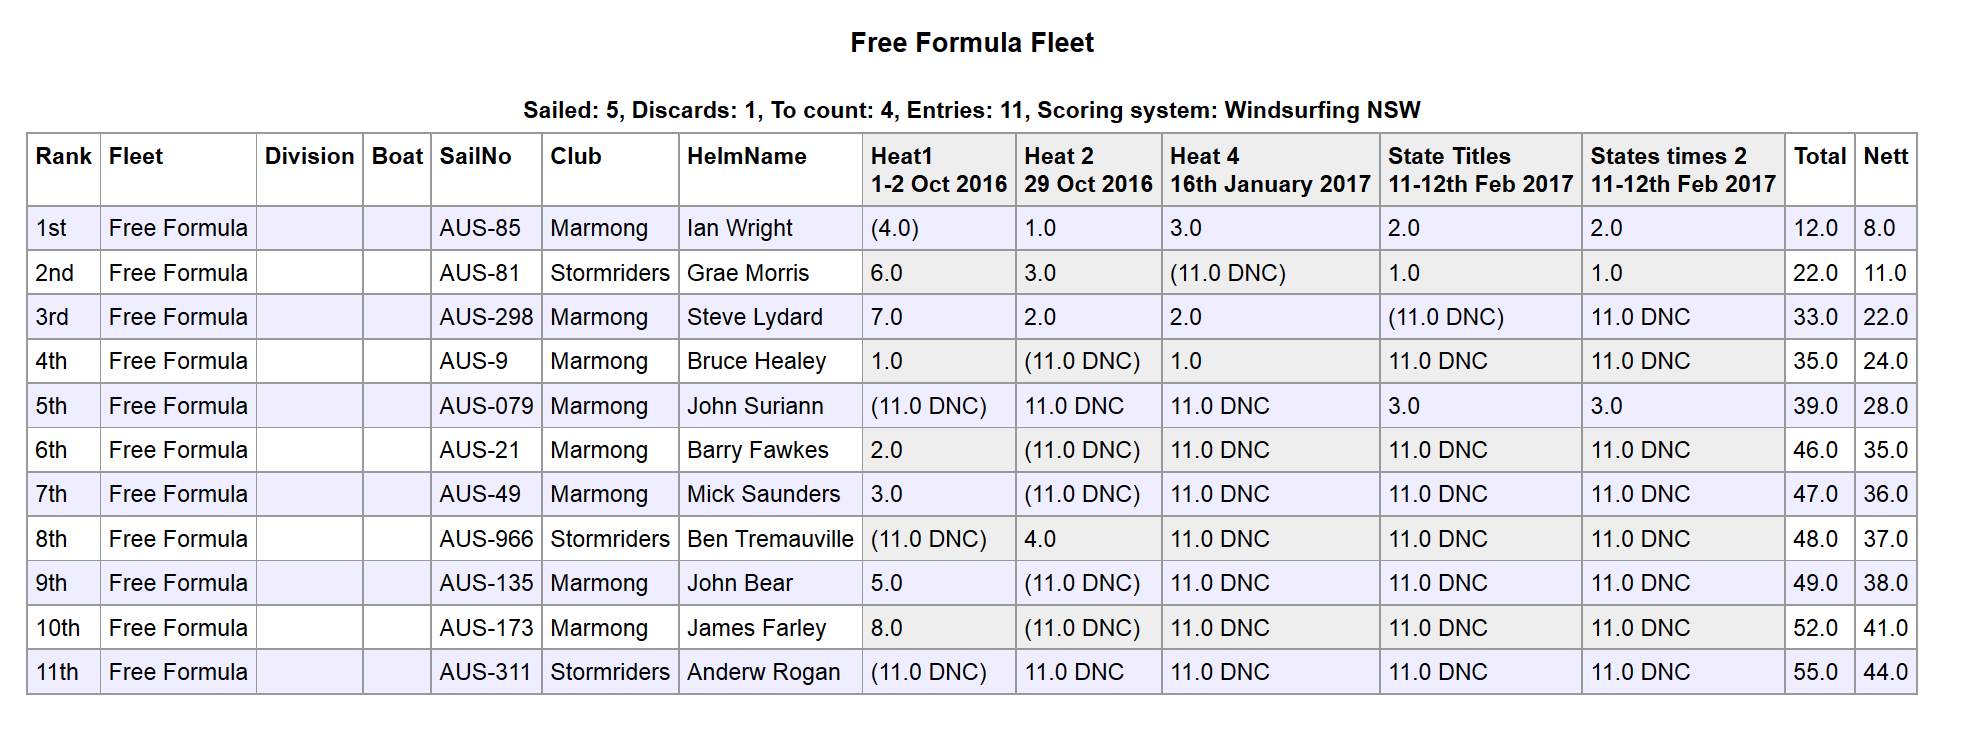Click sail number AUS-079

coord(486,406)
